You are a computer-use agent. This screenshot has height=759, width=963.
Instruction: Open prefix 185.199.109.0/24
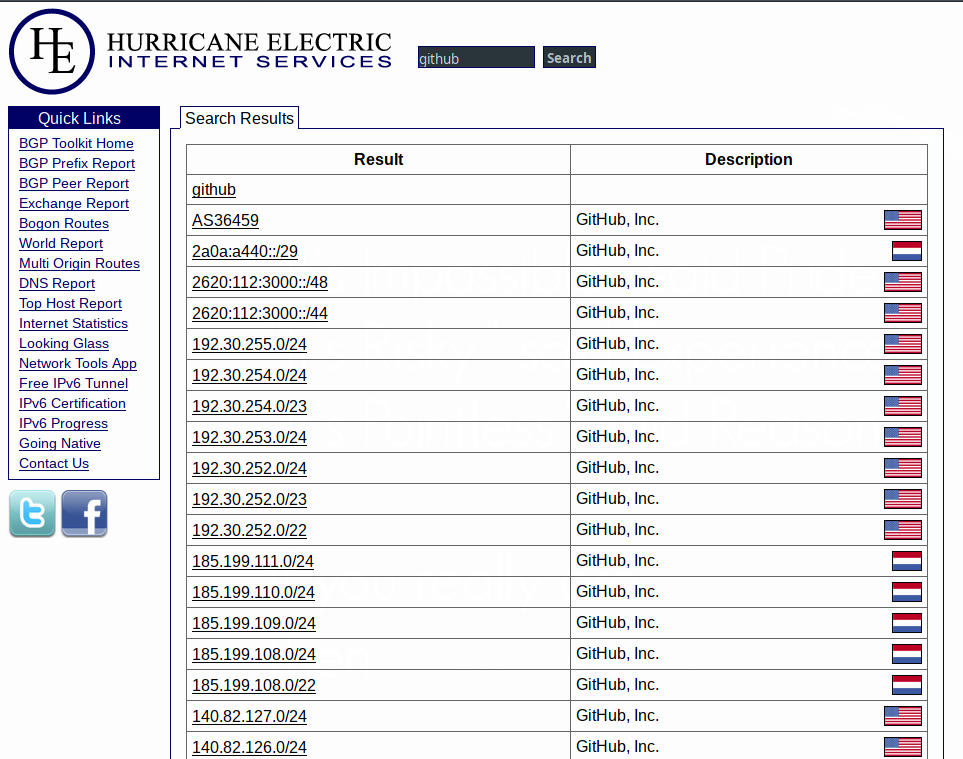click(254, 623)
